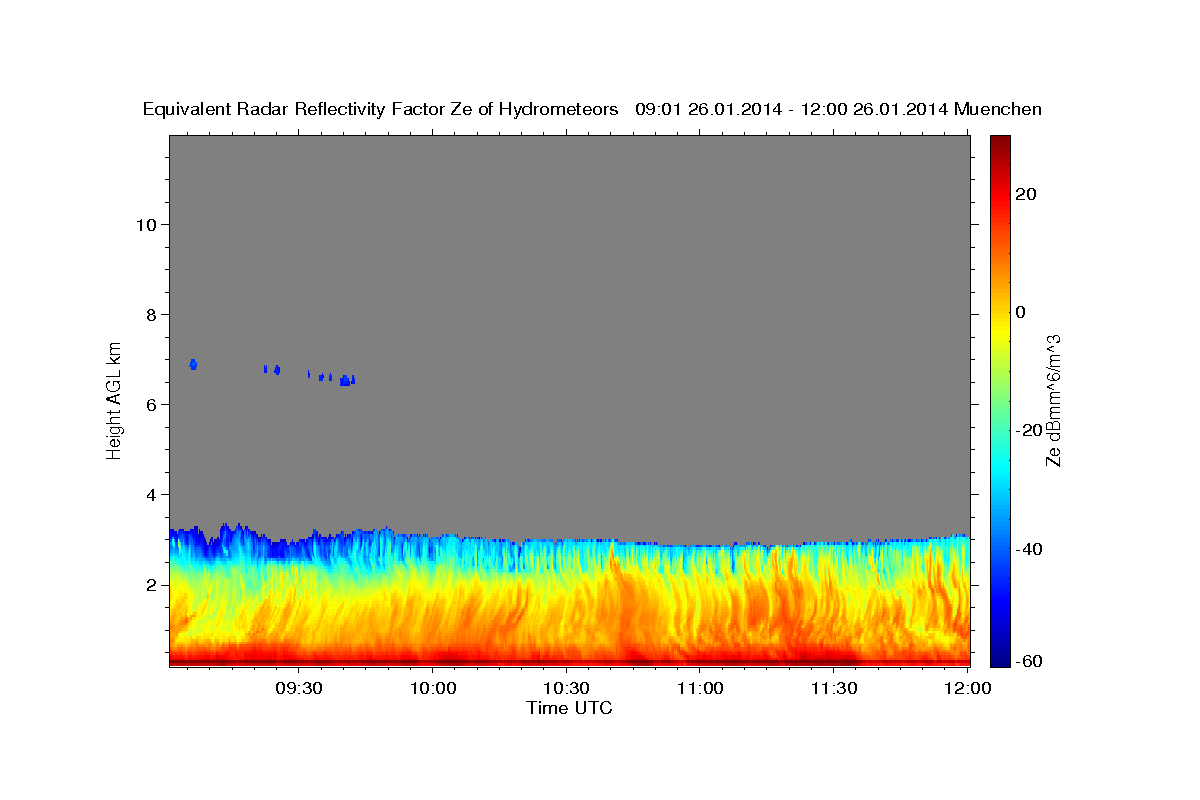Click the 10:30 time tick label
This screenshot has height=800, width=1200.
tap(566, 689)
